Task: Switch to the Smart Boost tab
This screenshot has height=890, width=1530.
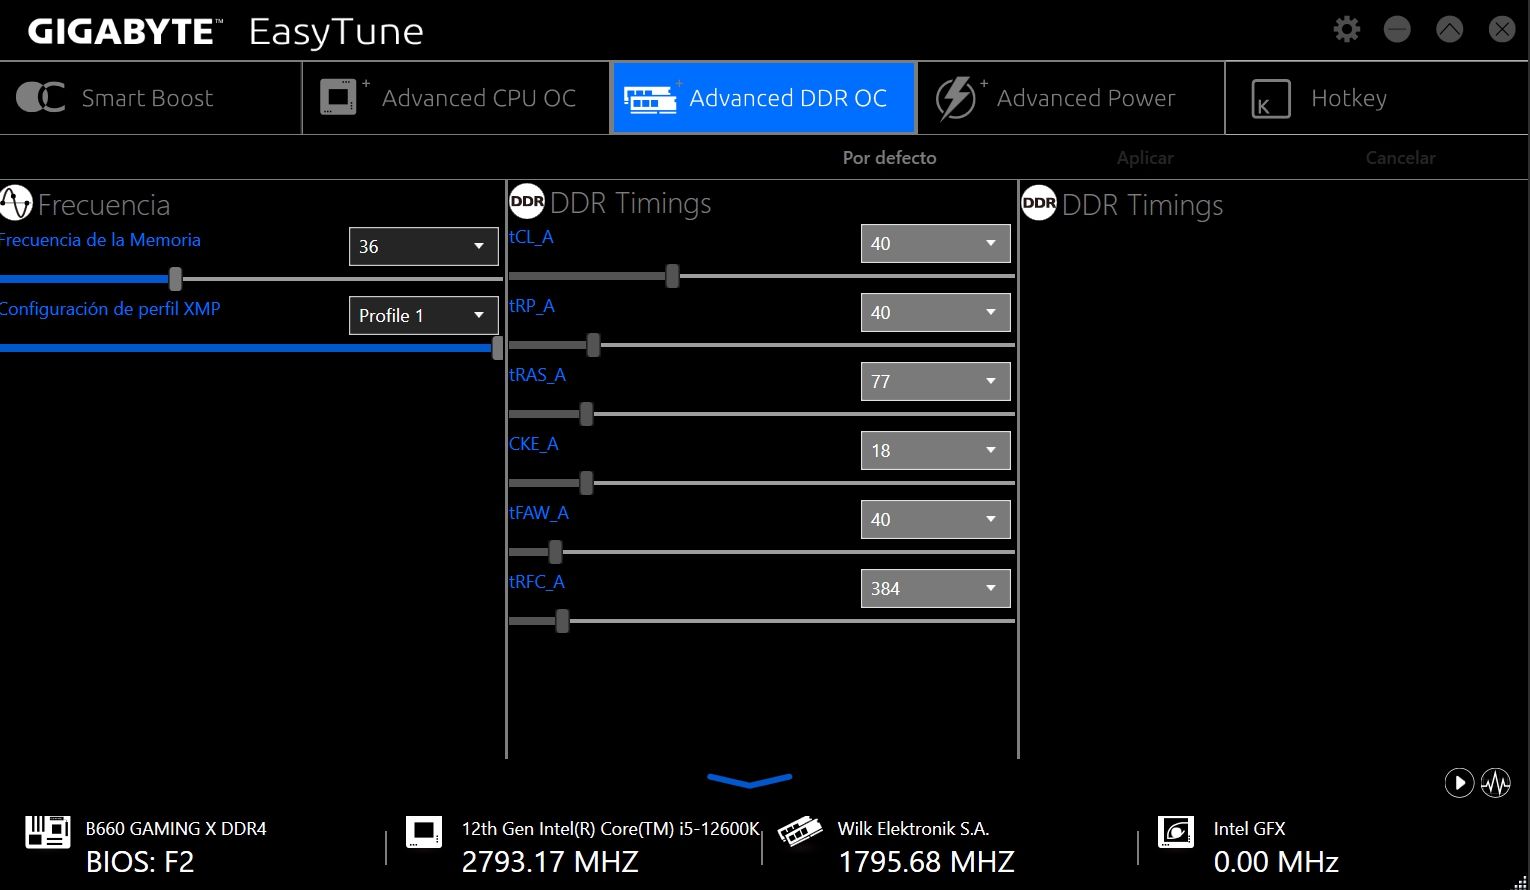Action: (150, 98)
